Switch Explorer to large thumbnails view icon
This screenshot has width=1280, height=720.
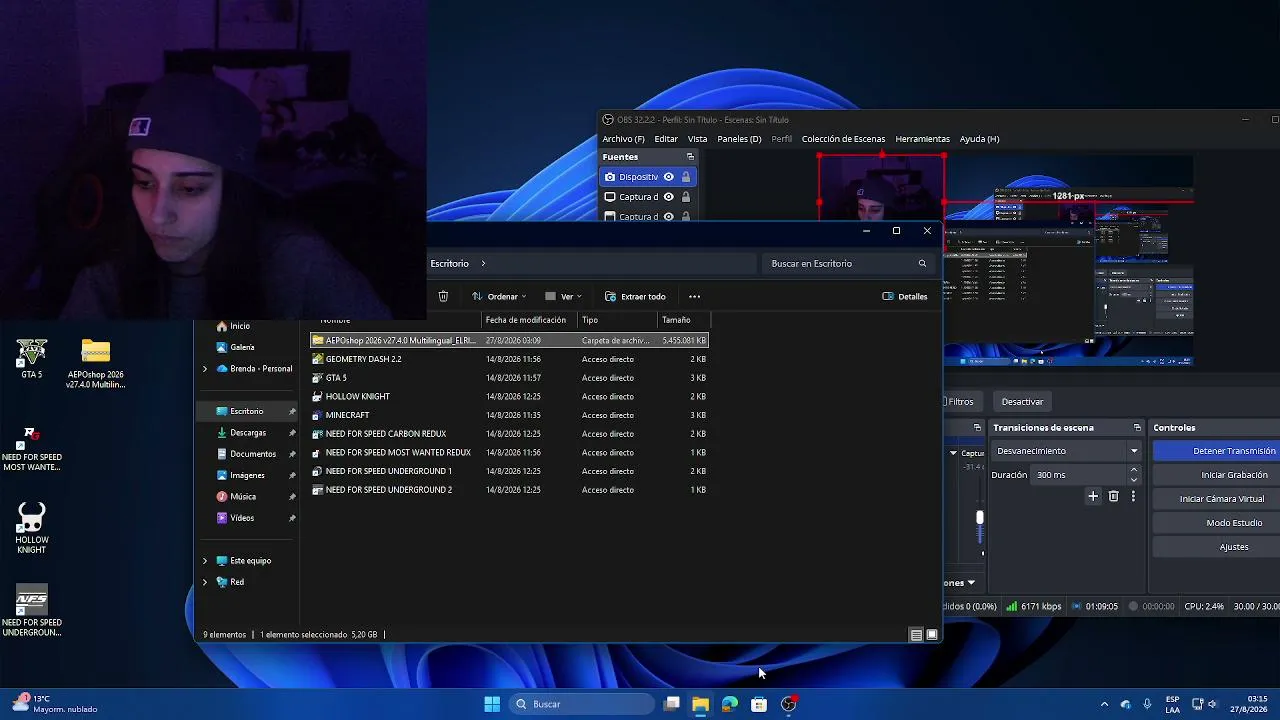tap(932, 635)
